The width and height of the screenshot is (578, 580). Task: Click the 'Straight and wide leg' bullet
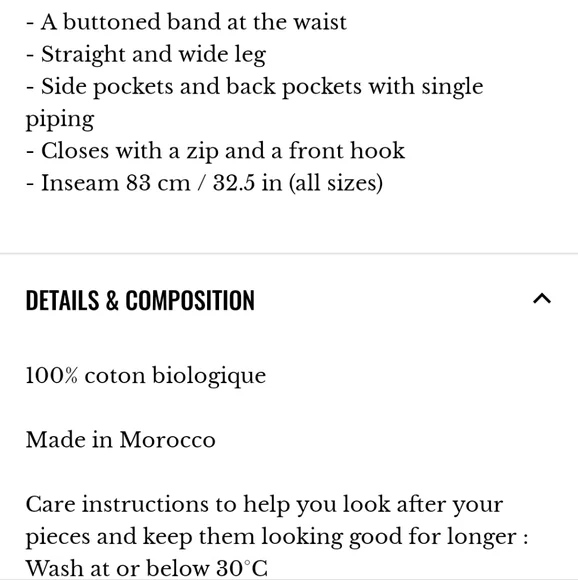click(x=146, y=55)
